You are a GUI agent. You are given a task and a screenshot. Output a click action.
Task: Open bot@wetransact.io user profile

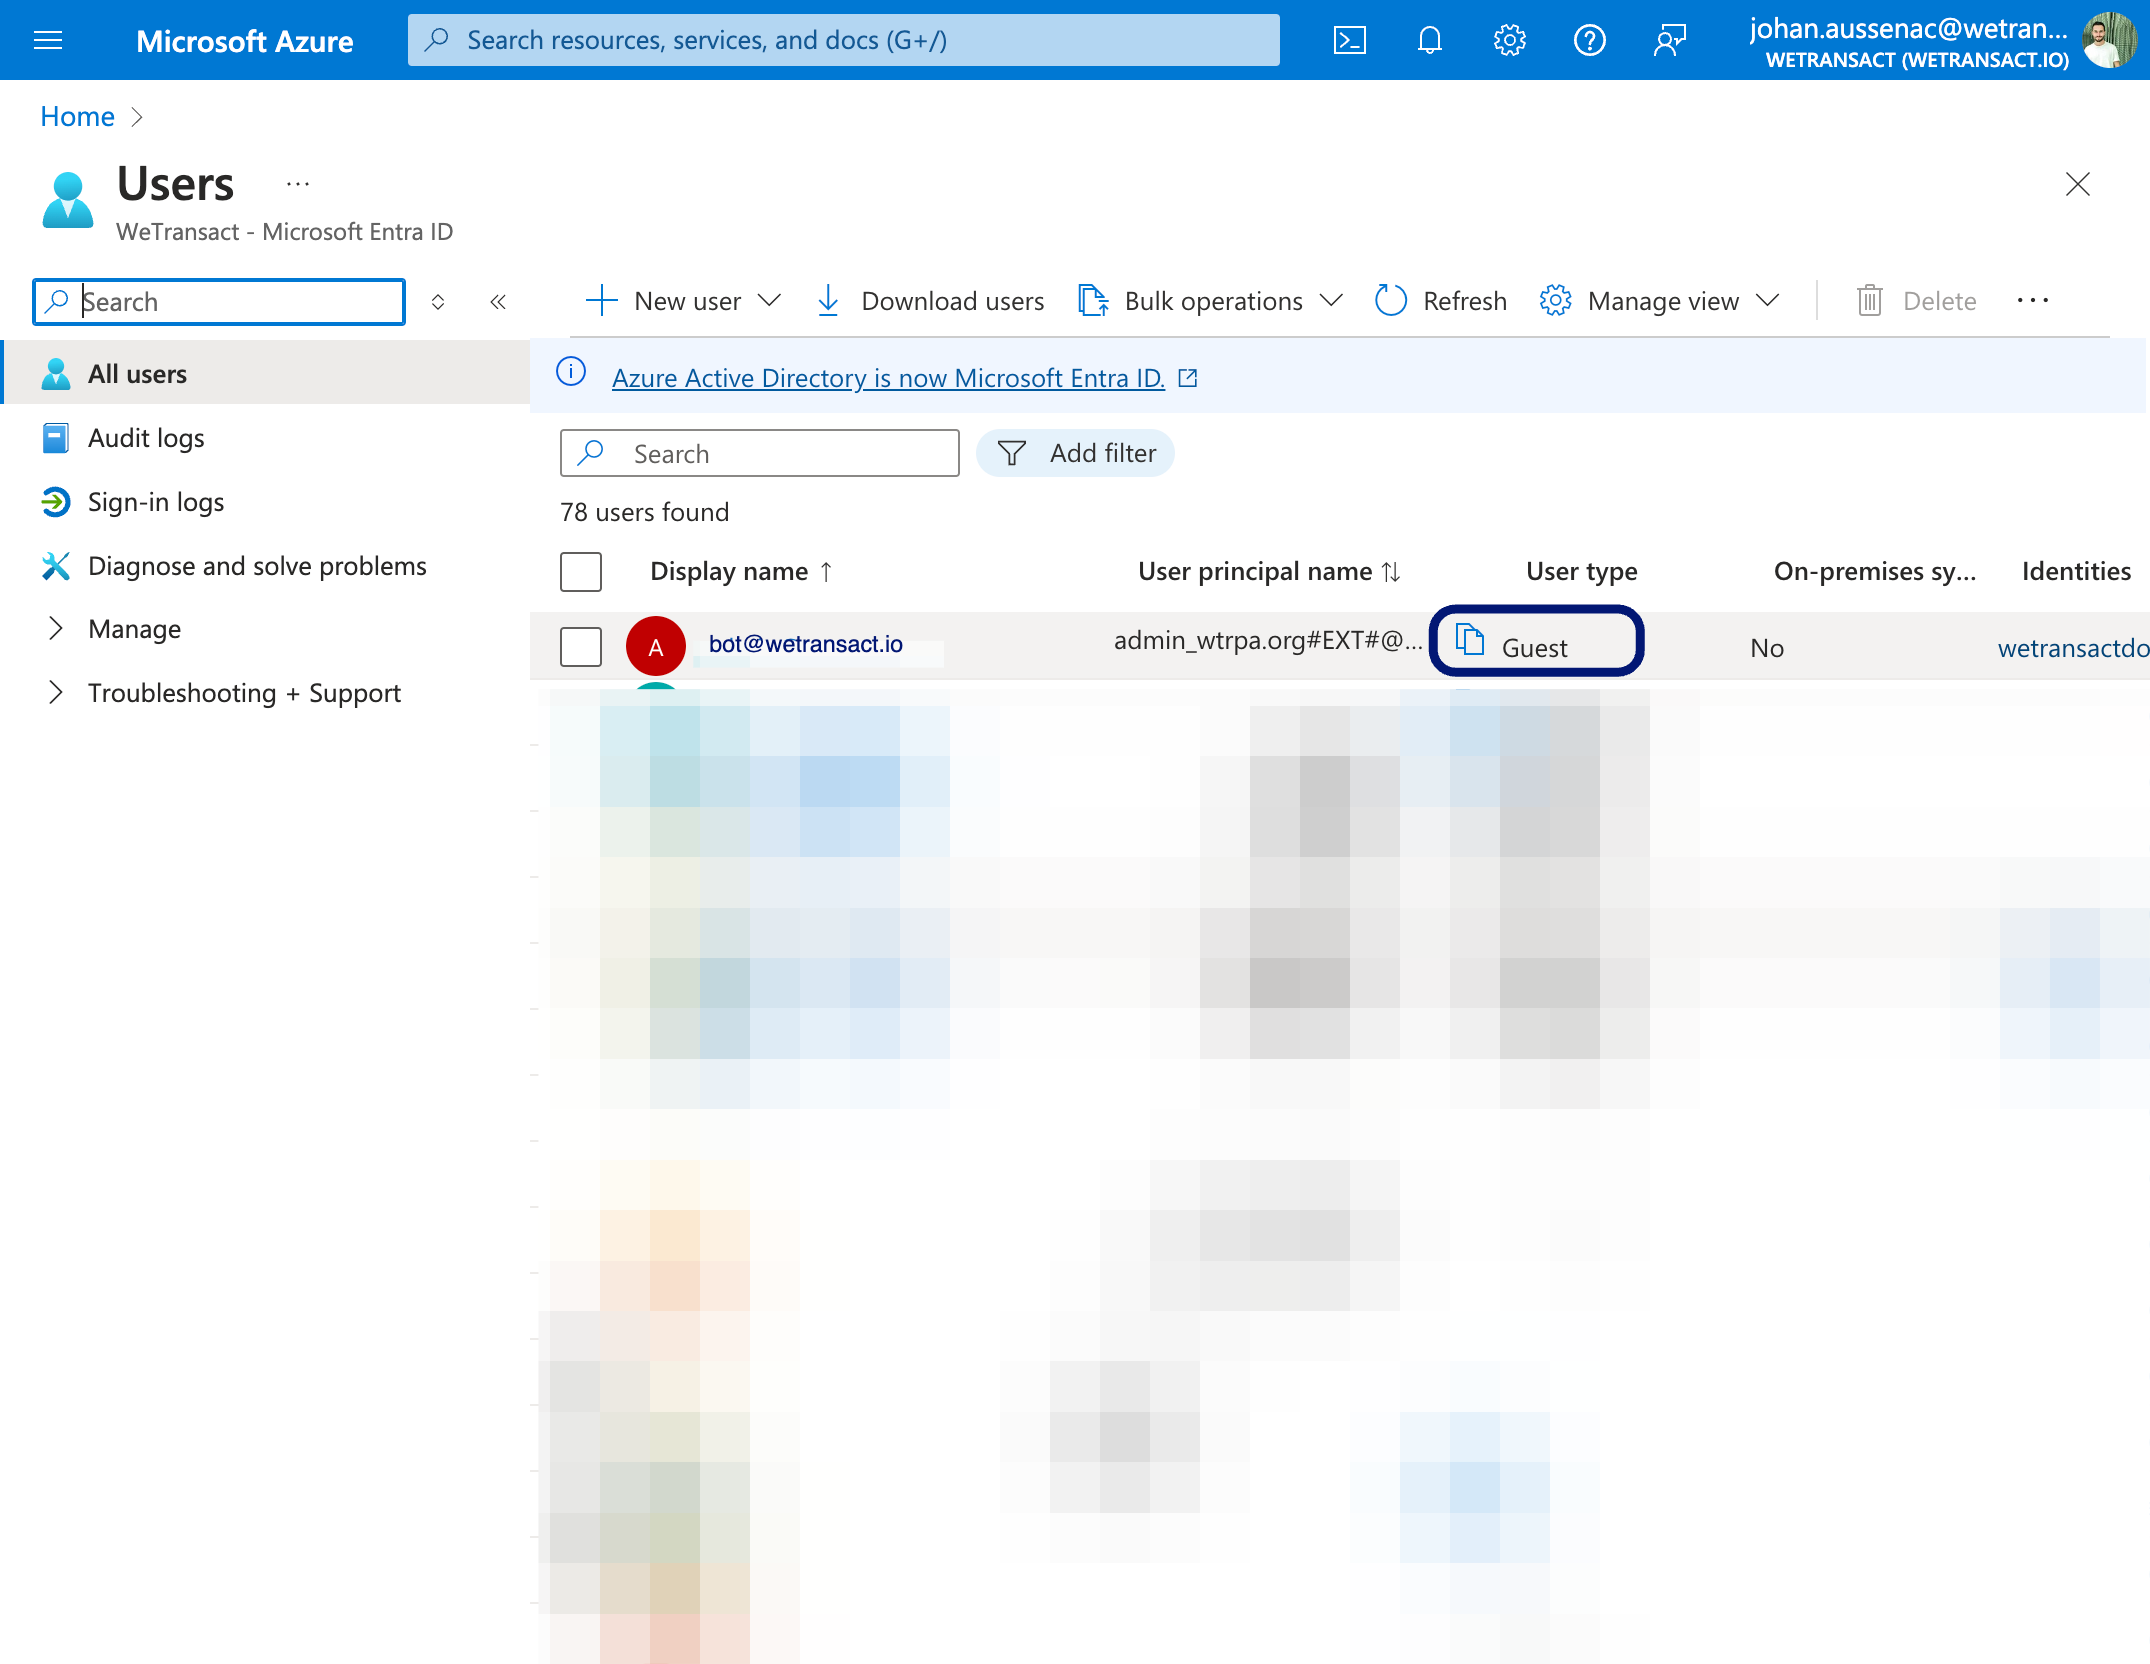click(x=806, y=644)
